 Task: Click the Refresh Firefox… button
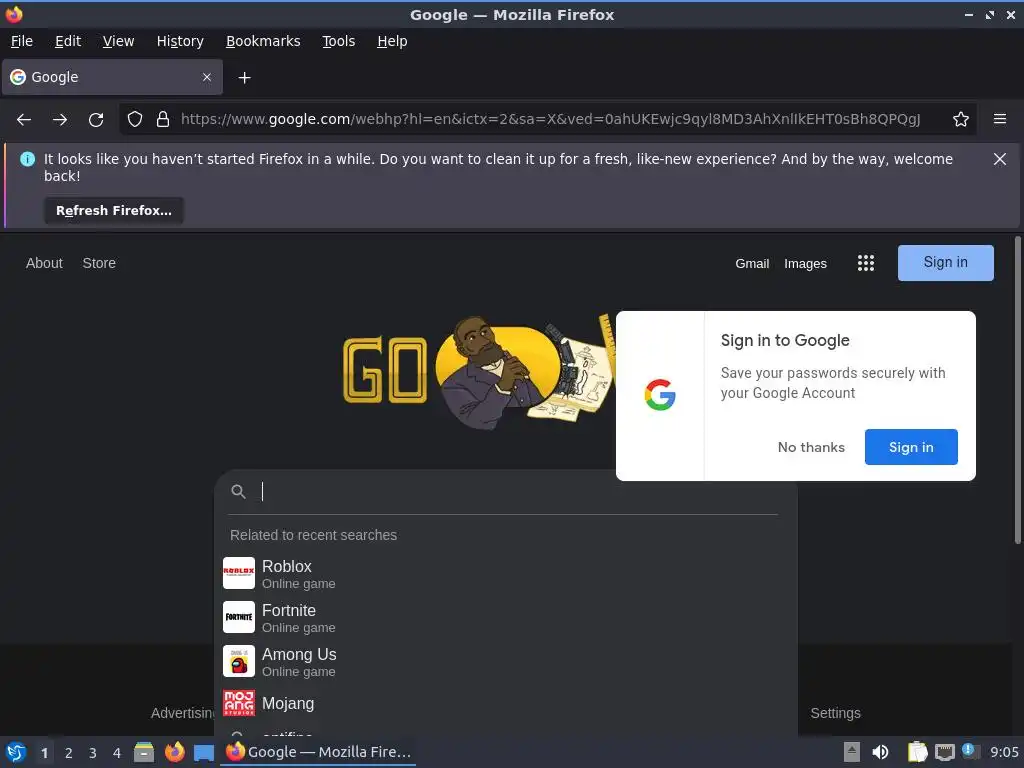pyautogui.click(x=114, y=210)
